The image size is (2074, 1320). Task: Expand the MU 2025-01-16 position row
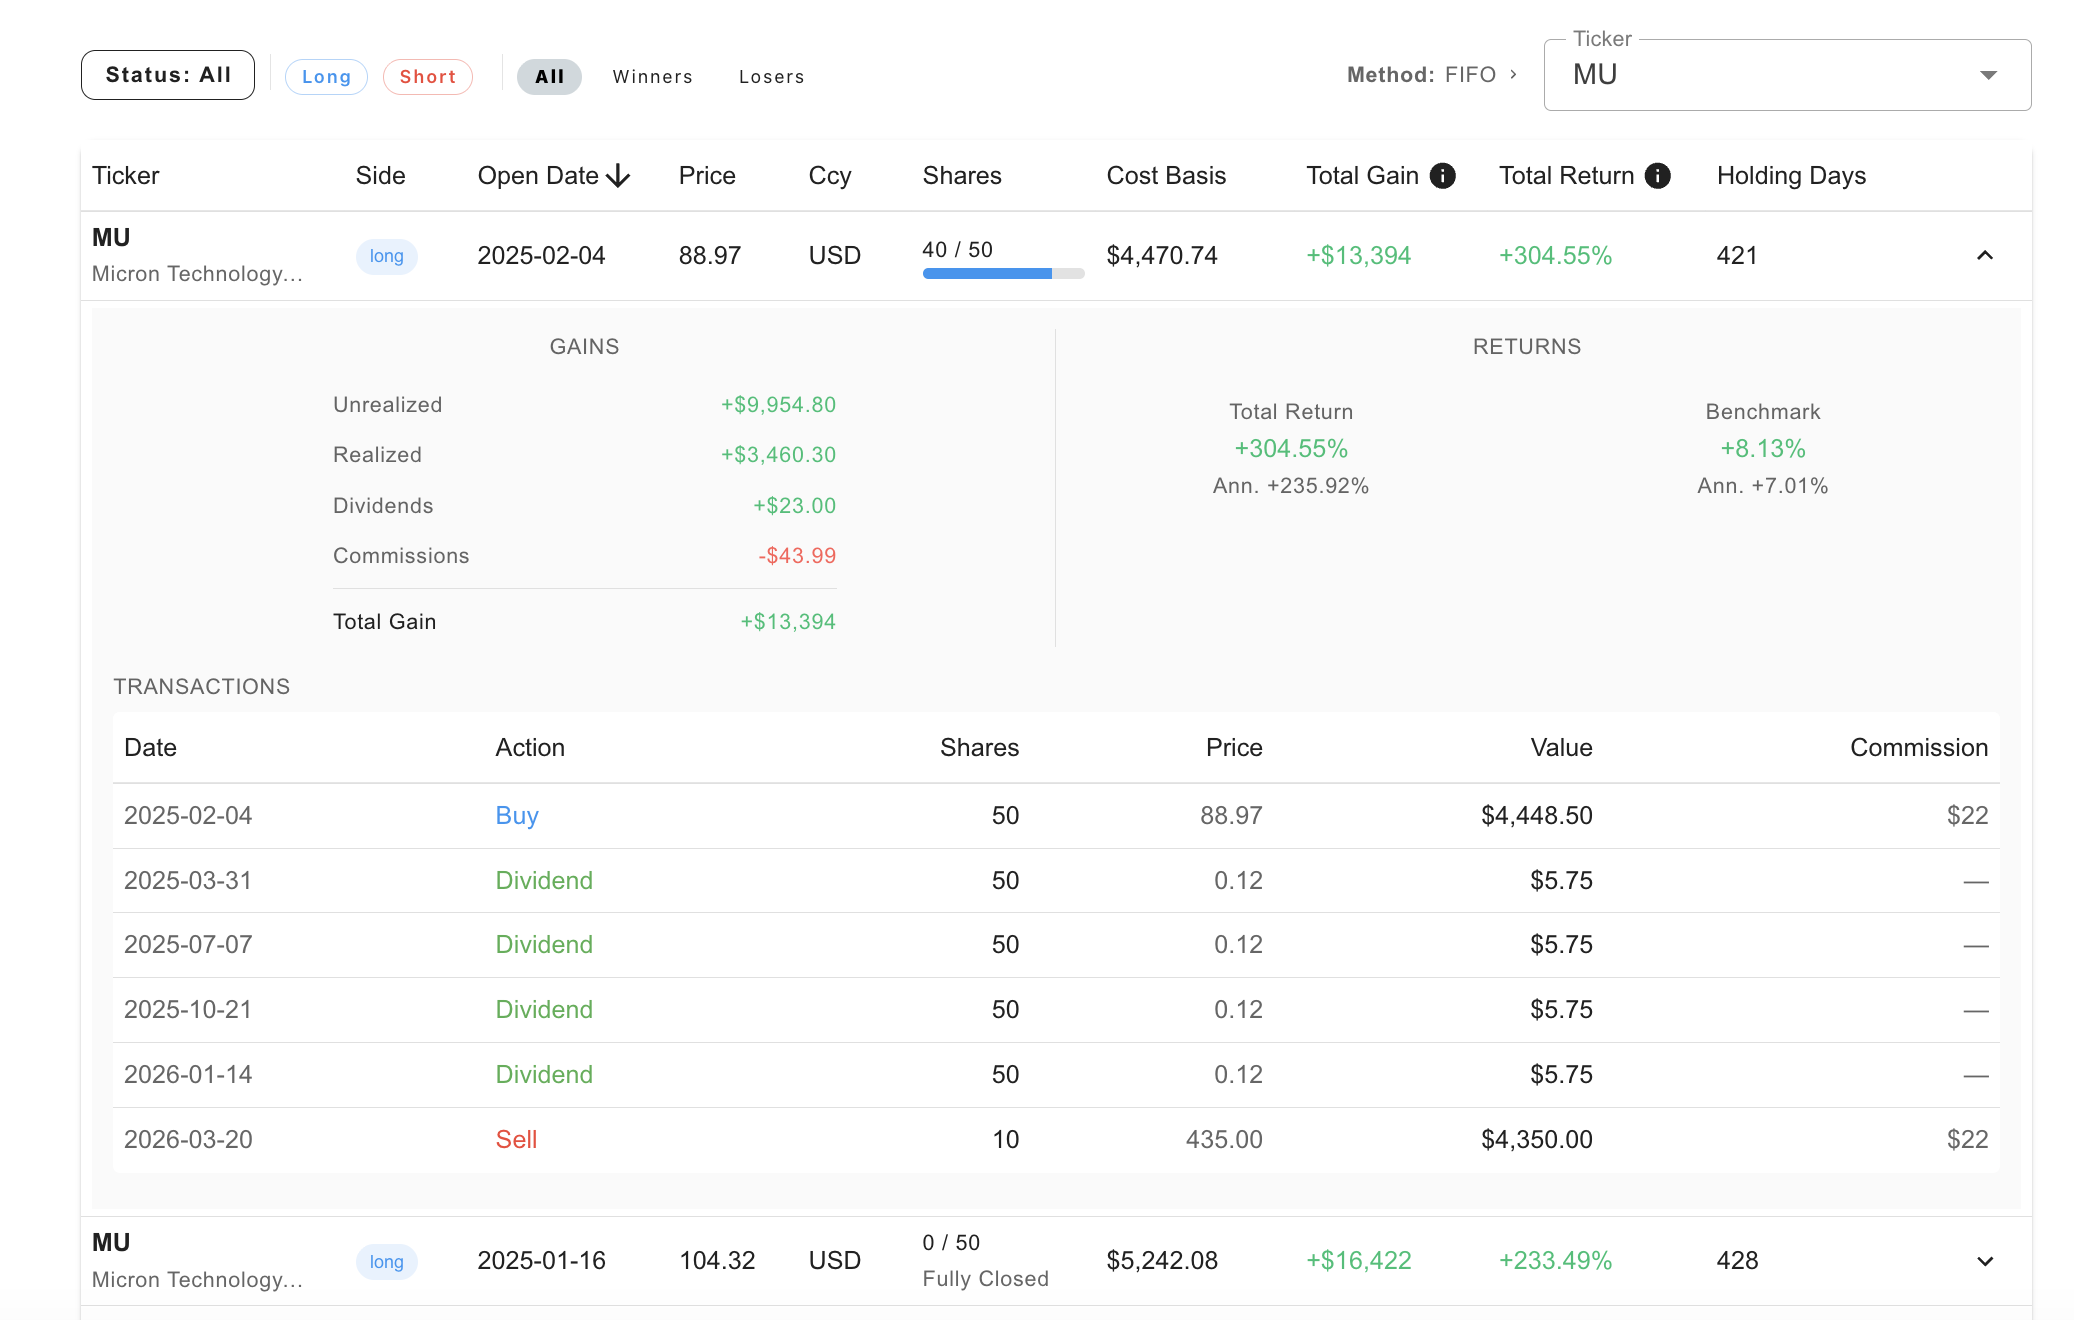click(1984, 1261)
